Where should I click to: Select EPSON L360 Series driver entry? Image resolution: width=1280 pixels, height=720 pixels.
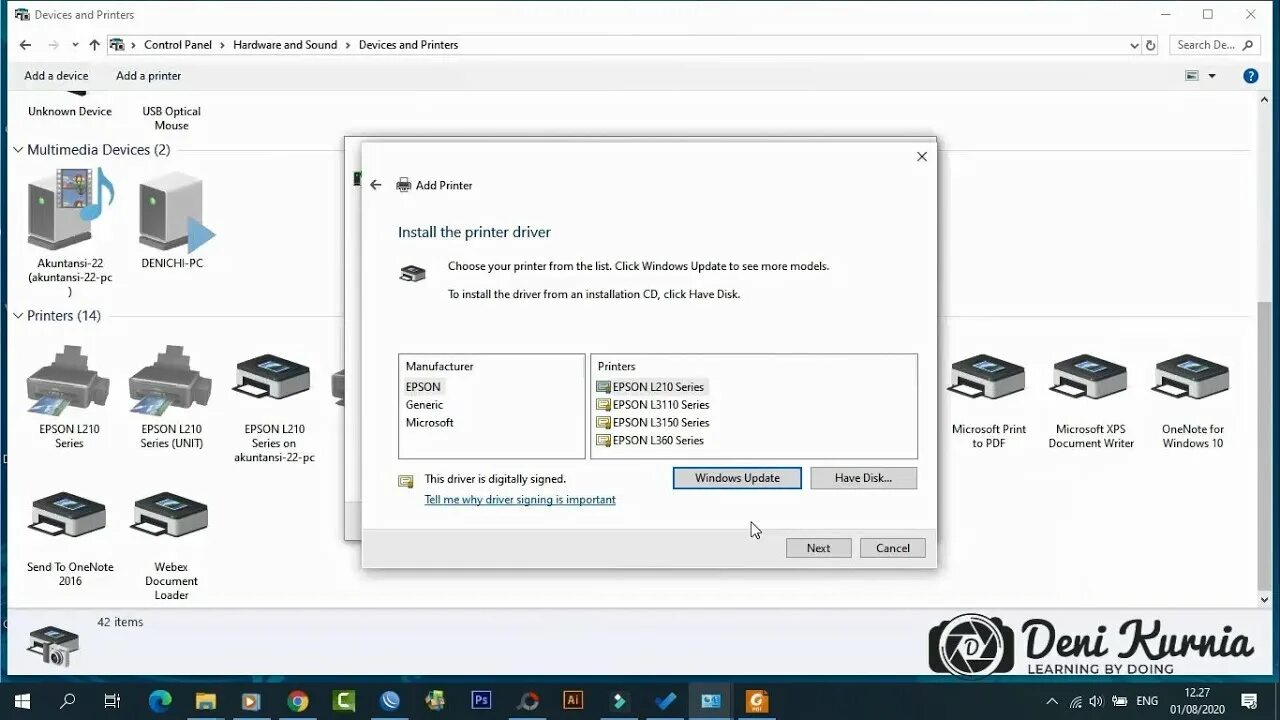651,441
